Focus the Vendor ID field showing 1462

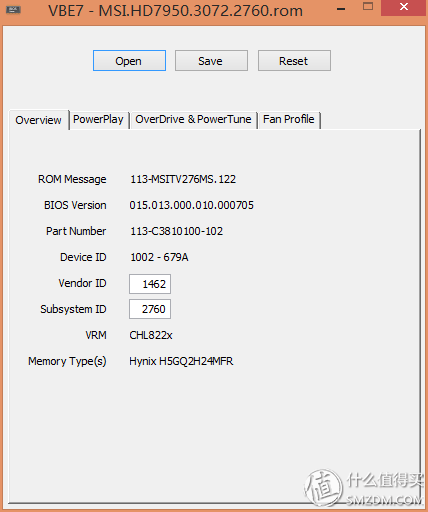150,284
